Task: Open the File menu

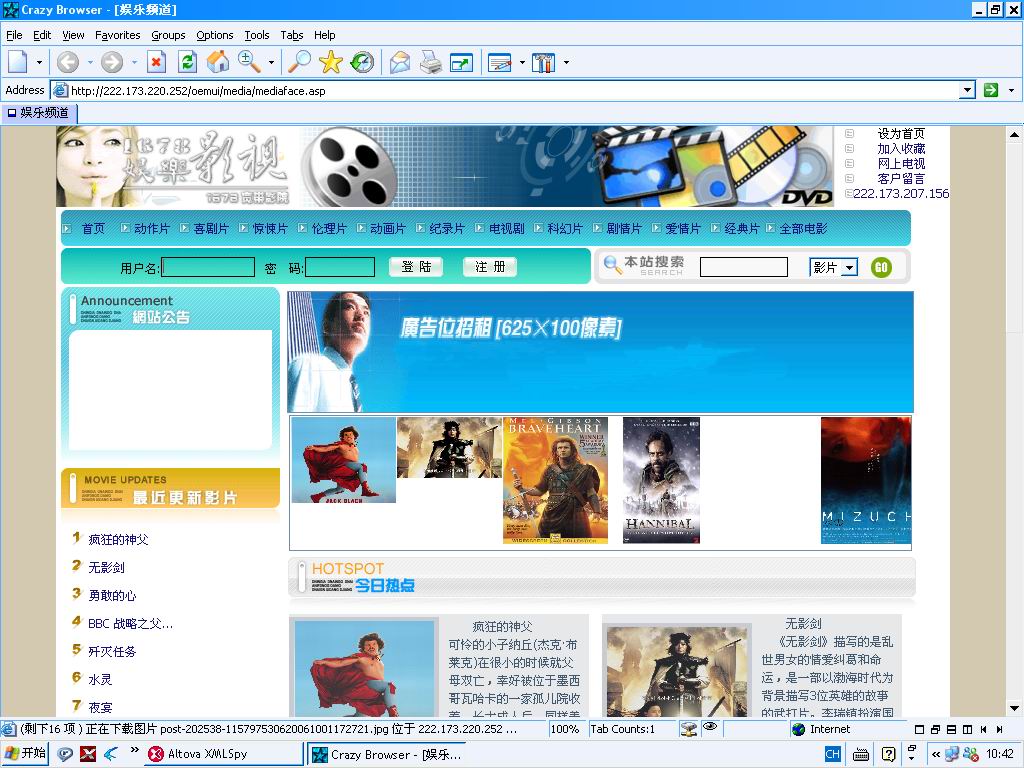Action: tap(14, 35)
